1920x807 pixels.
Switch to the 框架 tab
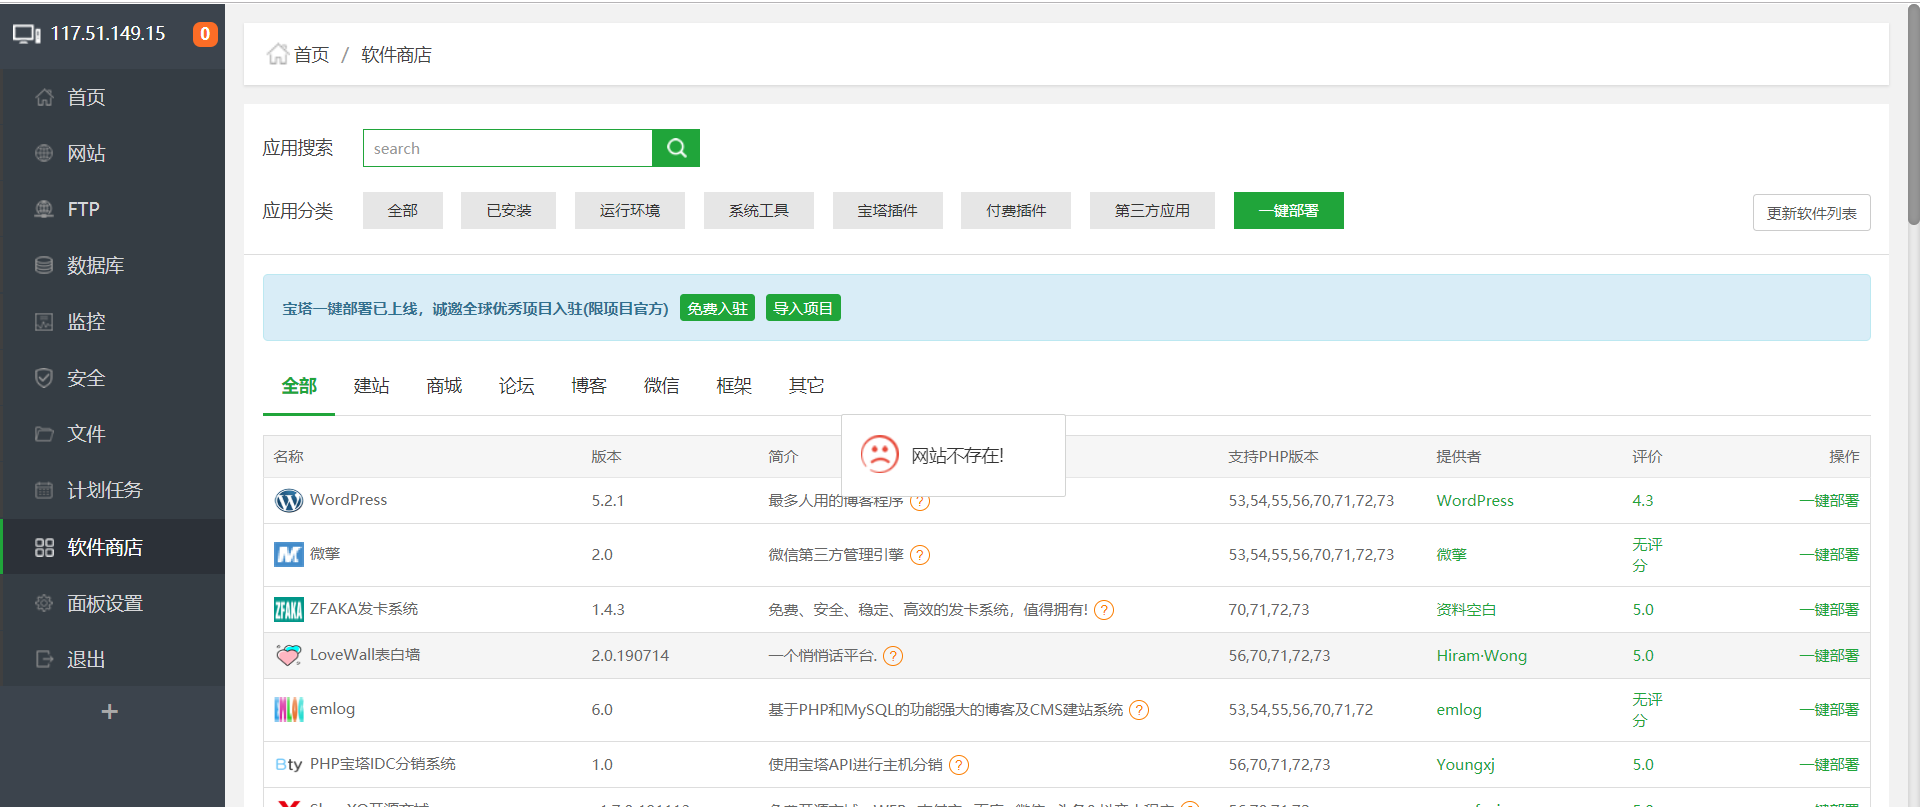(x=734, y=386)
